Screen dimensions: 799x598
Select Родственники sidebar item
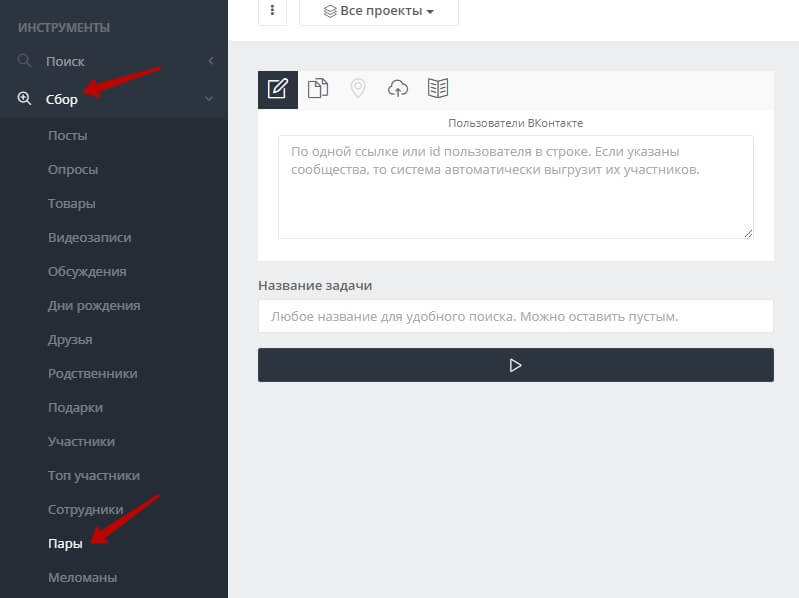(x=93, y=373)
